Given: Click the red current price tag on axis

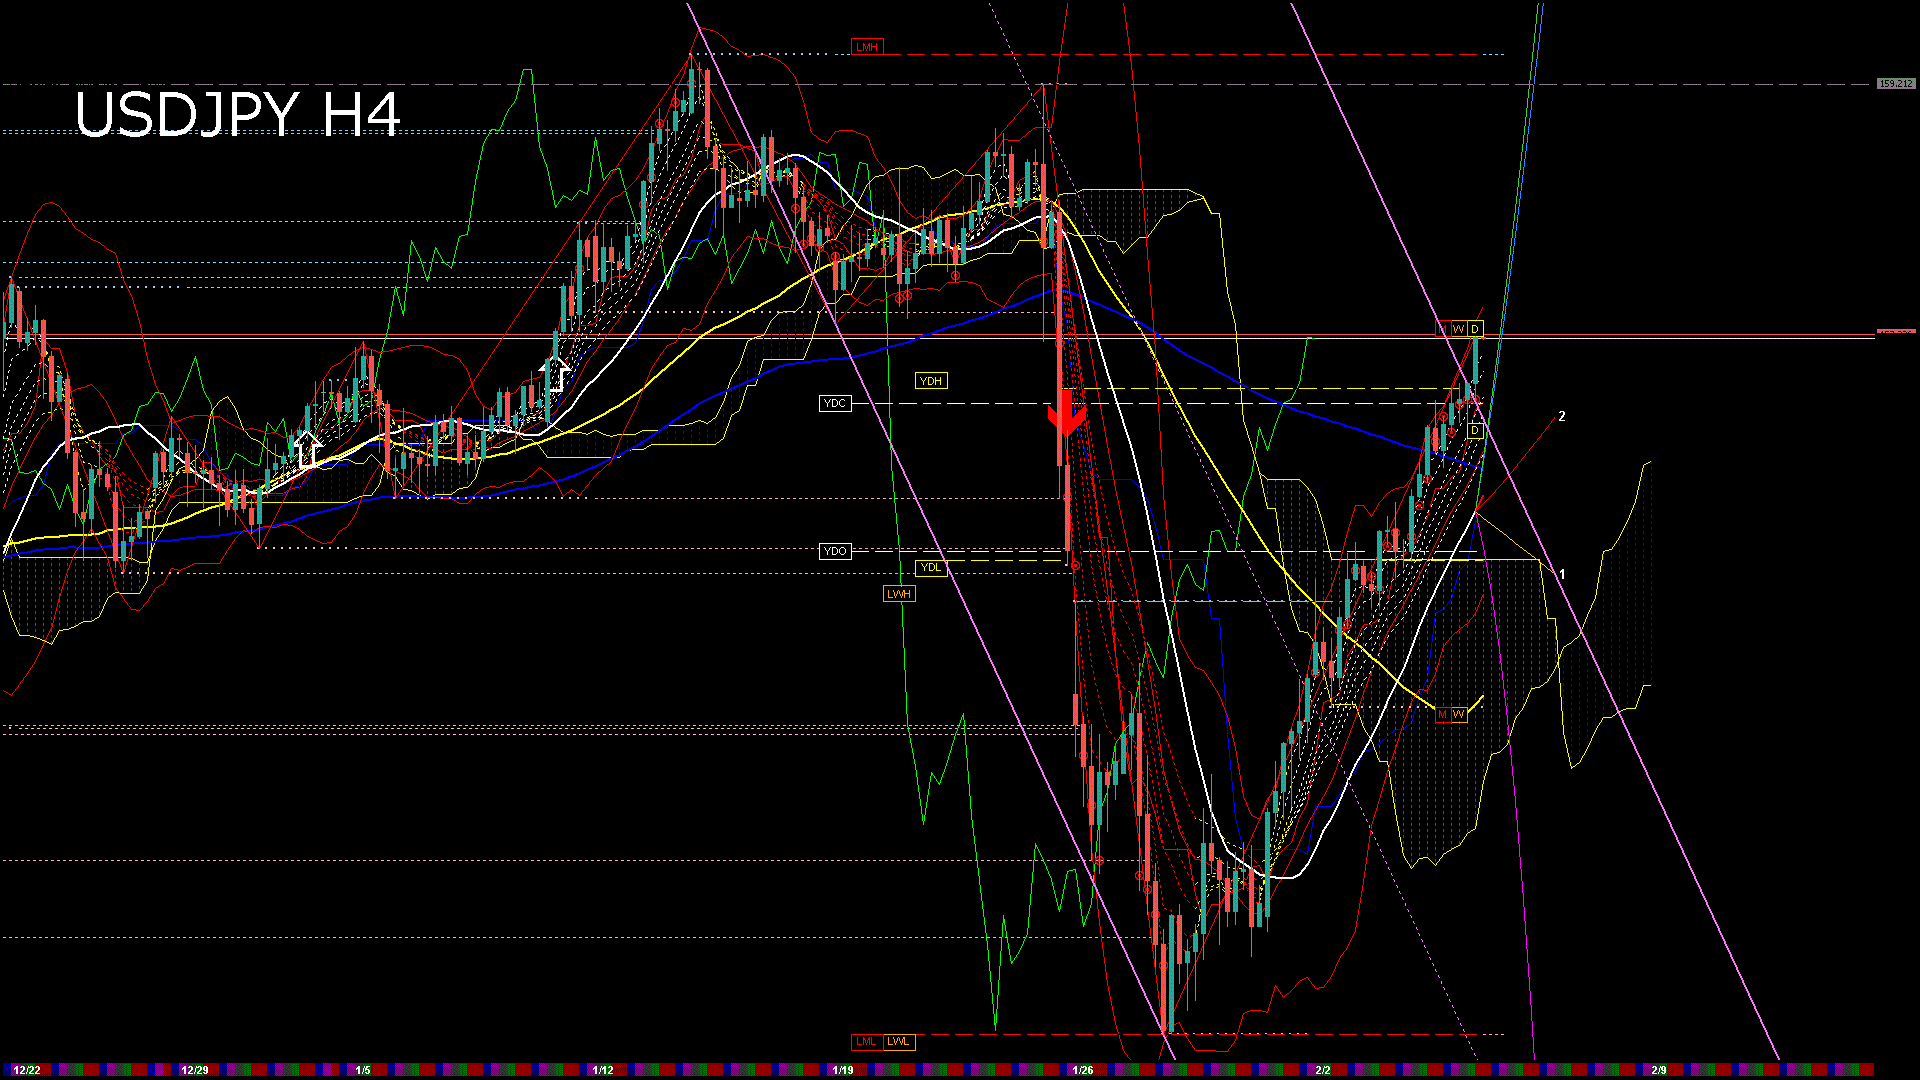Looking at the screenshot, I should (1896, 332).
